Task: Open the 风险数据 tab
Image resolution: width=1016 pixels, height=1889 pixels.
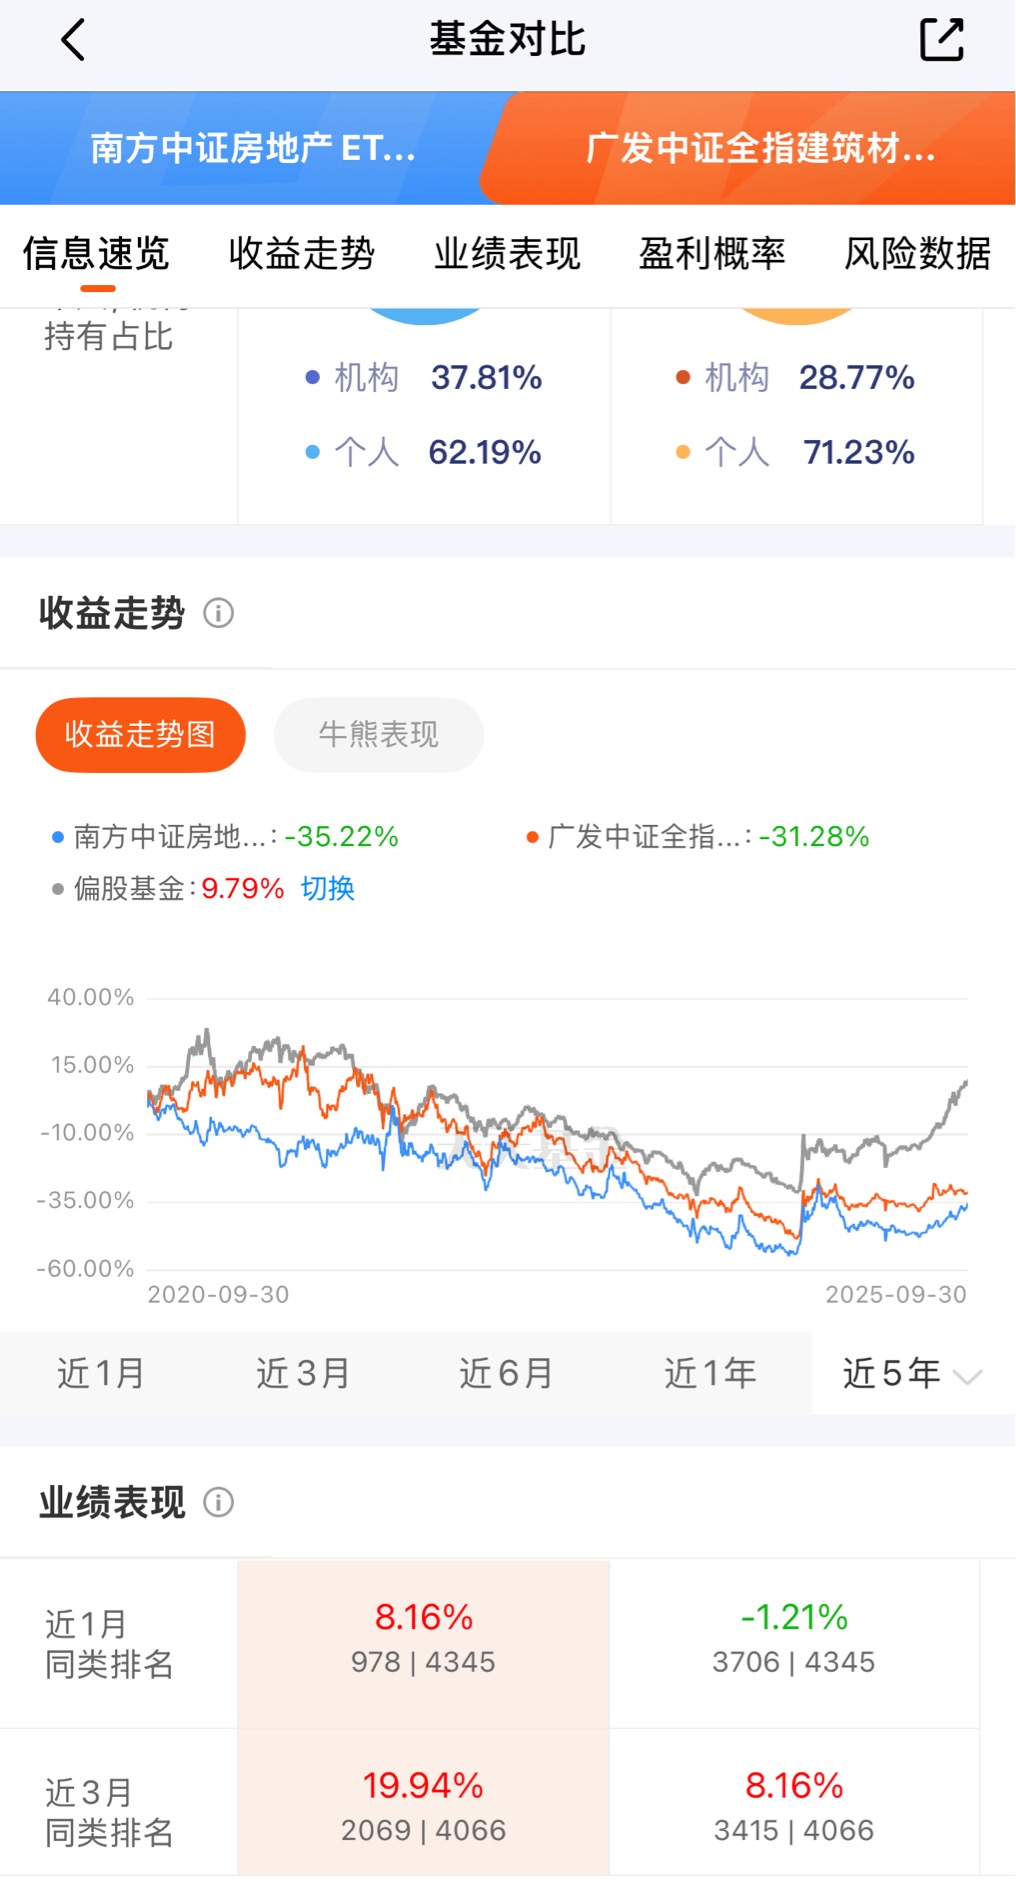Action: click(x=917, y=254)
